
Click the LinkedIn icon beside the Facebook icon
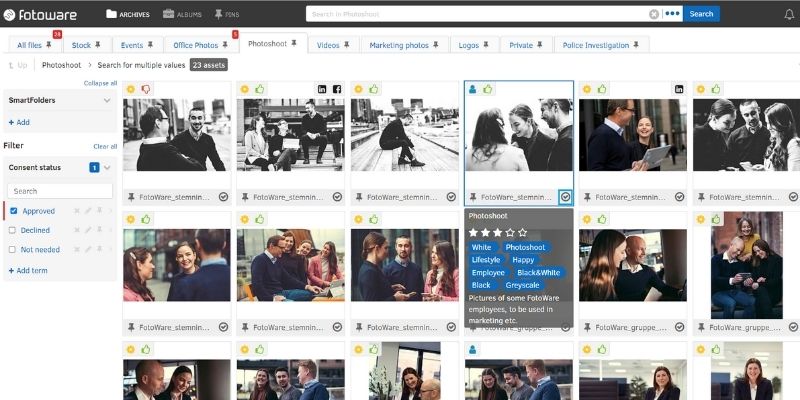(x=322, y=89)
